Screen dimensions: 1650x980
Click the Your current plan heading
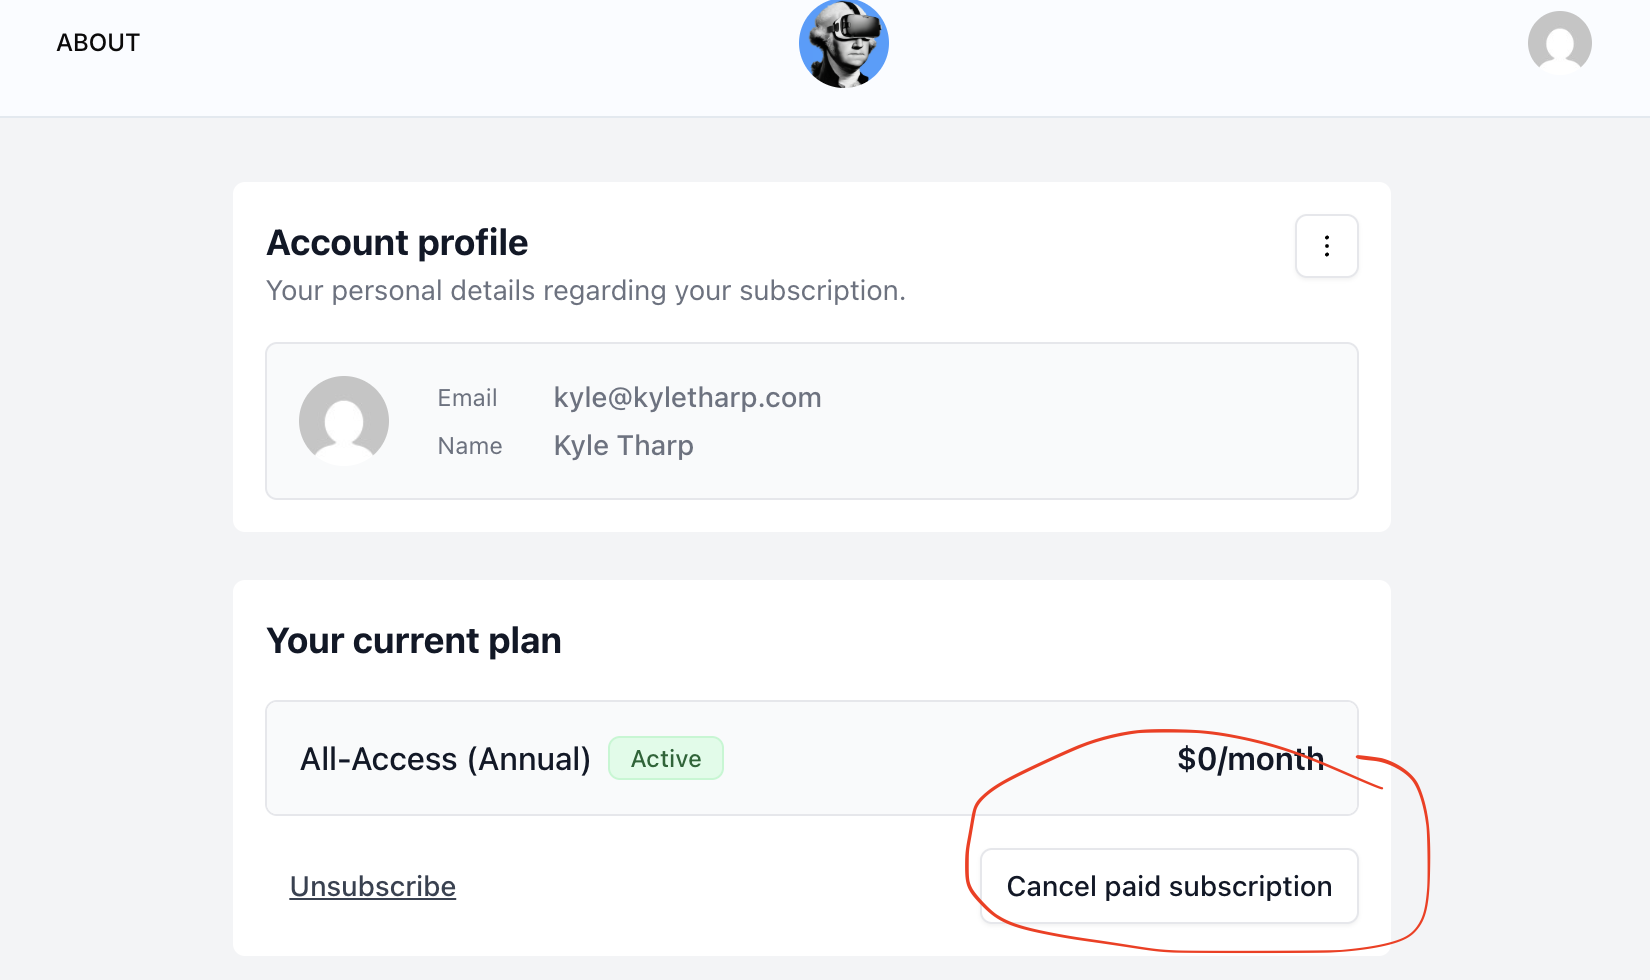tap(414, 641)
